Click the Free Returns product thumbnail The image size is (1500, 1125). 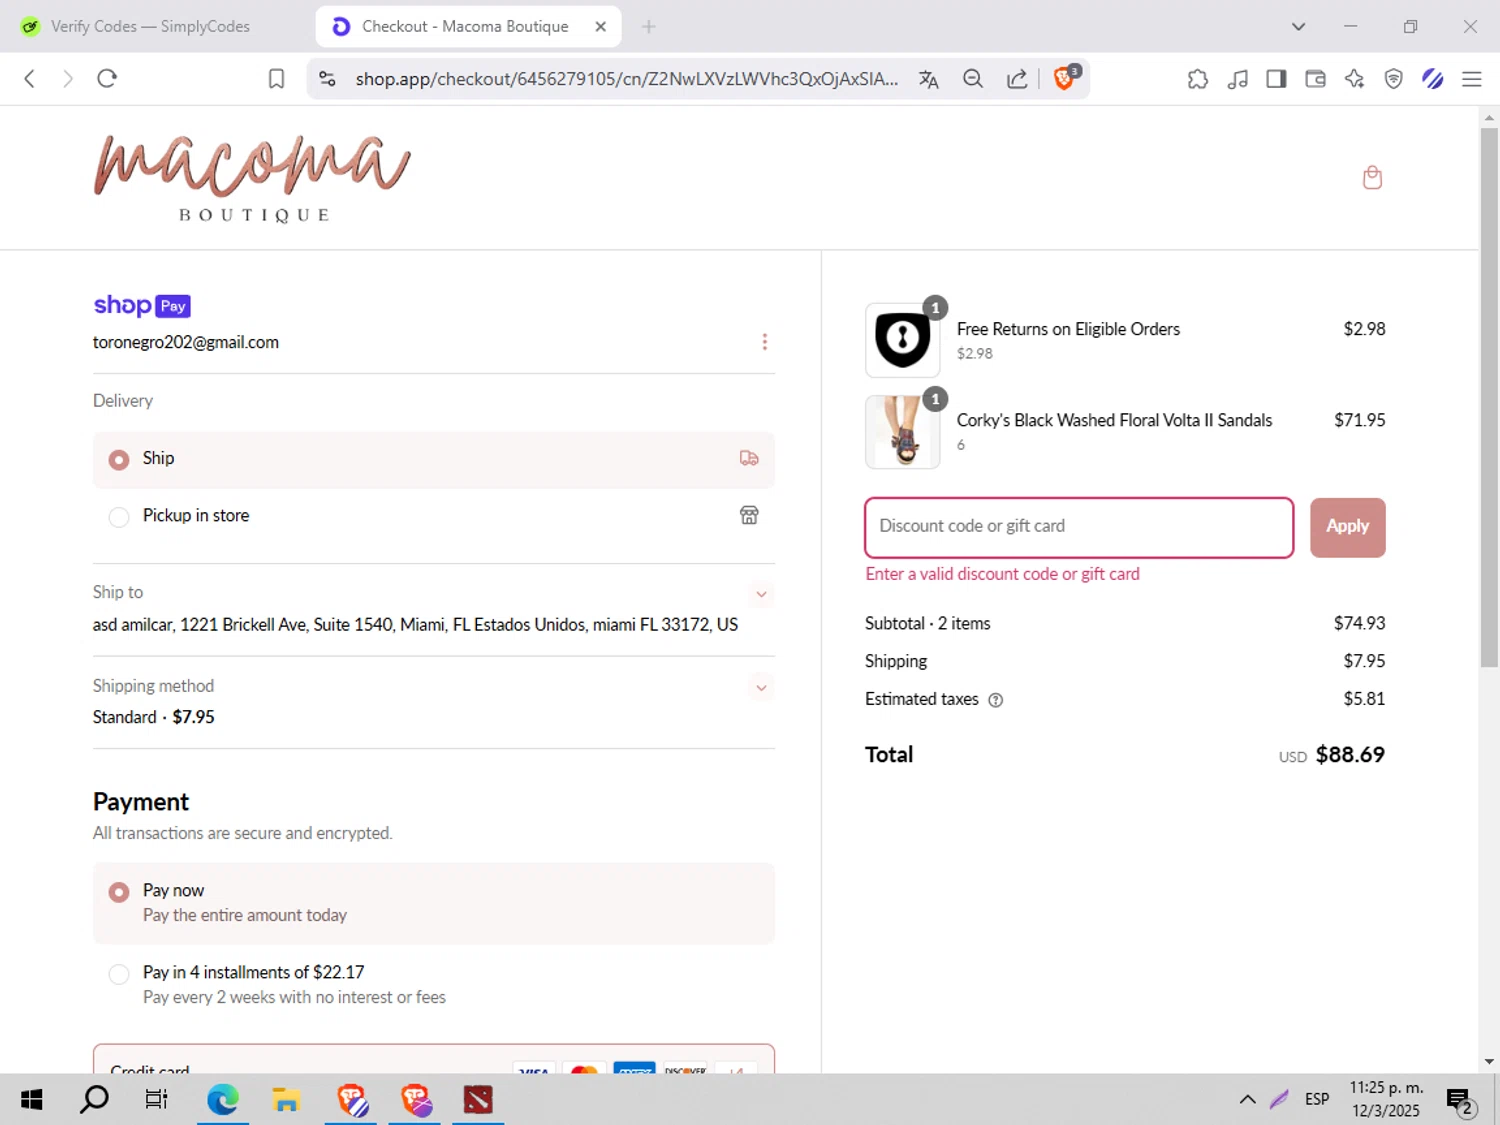(902, 340)
